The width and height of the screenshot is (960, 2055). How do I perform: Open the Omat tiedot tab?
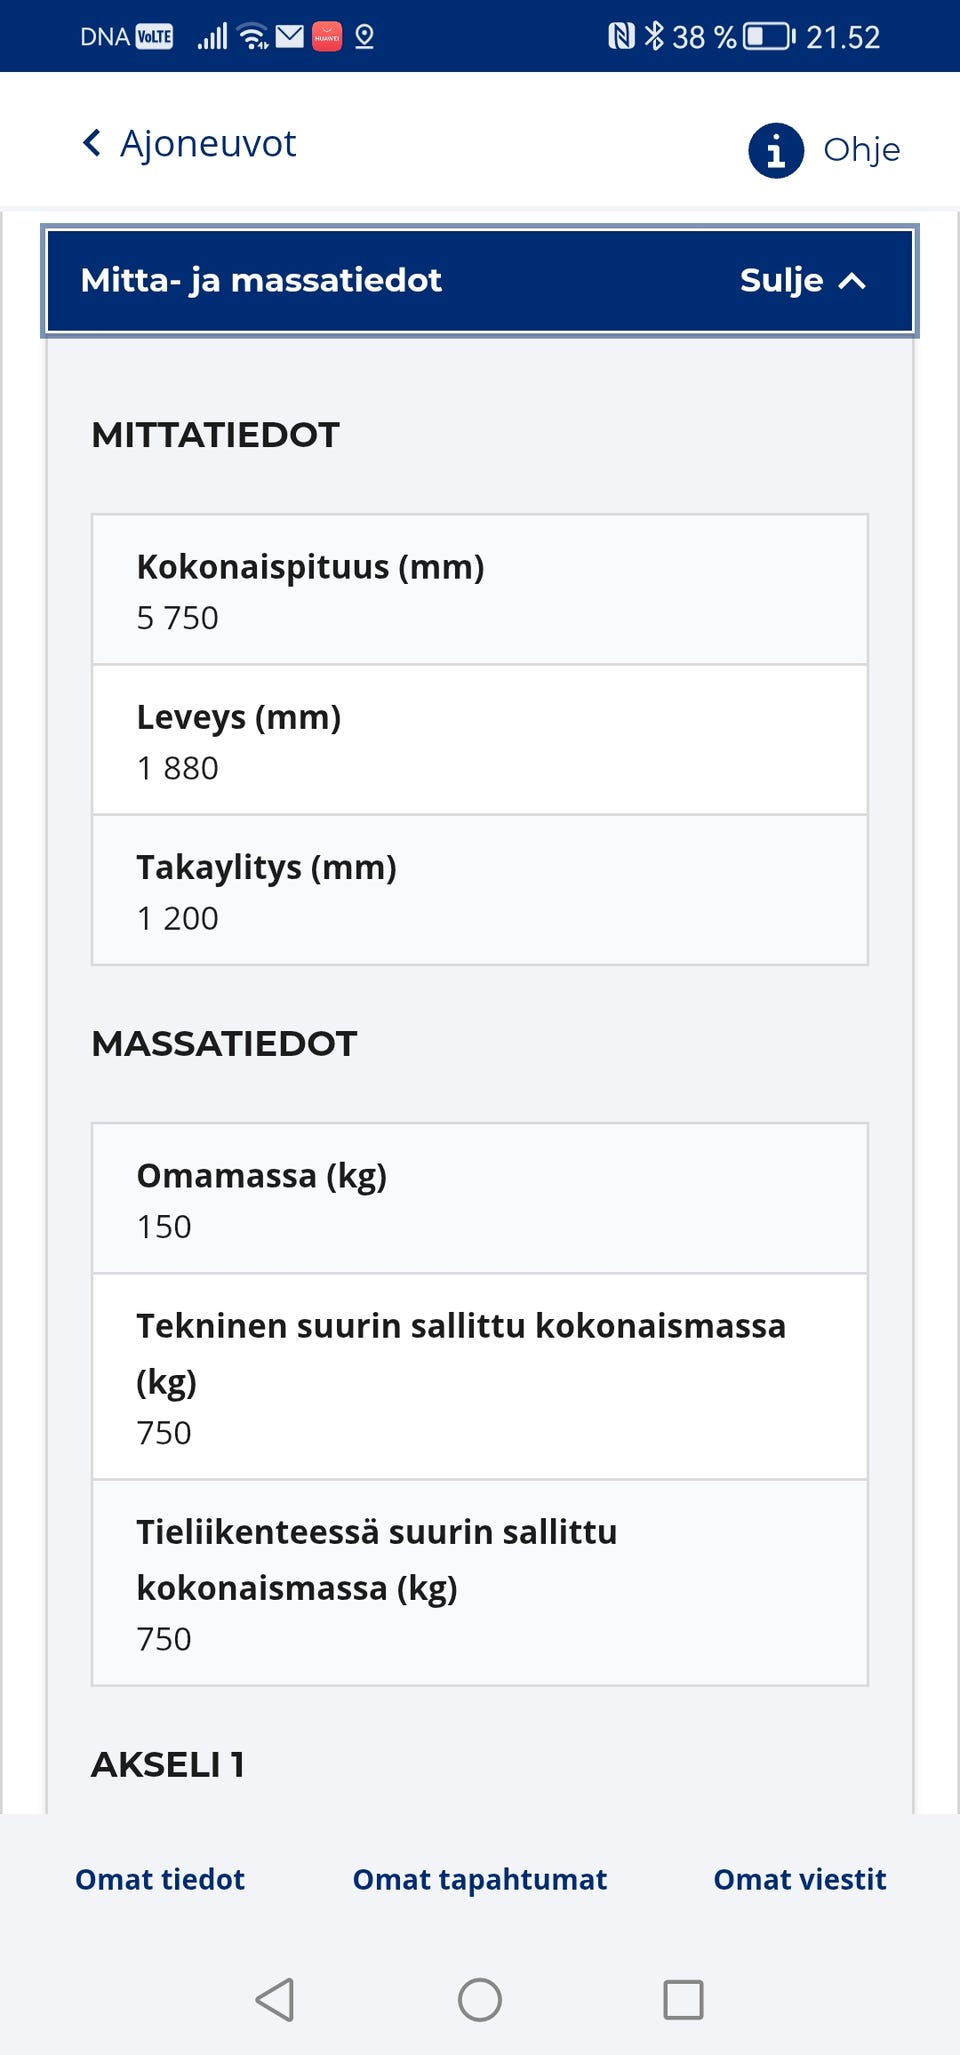point(159,1879)
